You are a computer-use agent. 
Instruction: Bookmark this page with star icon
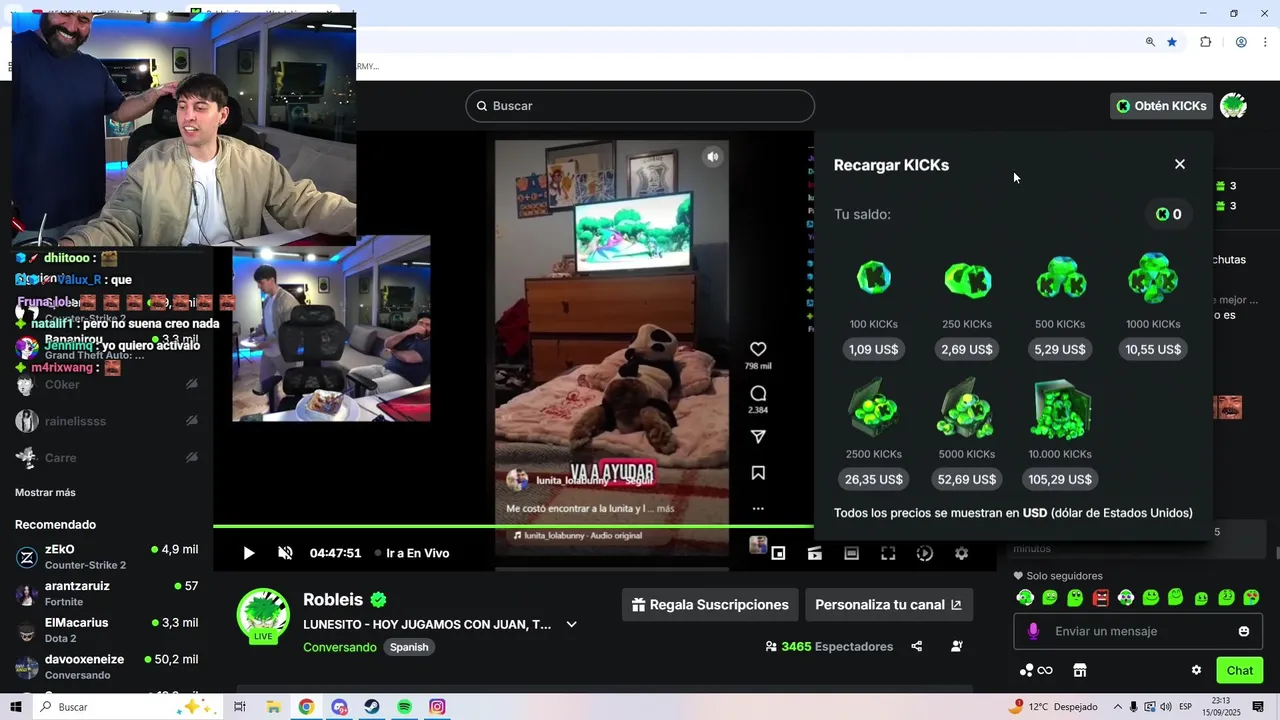[x=1172, y=42]
